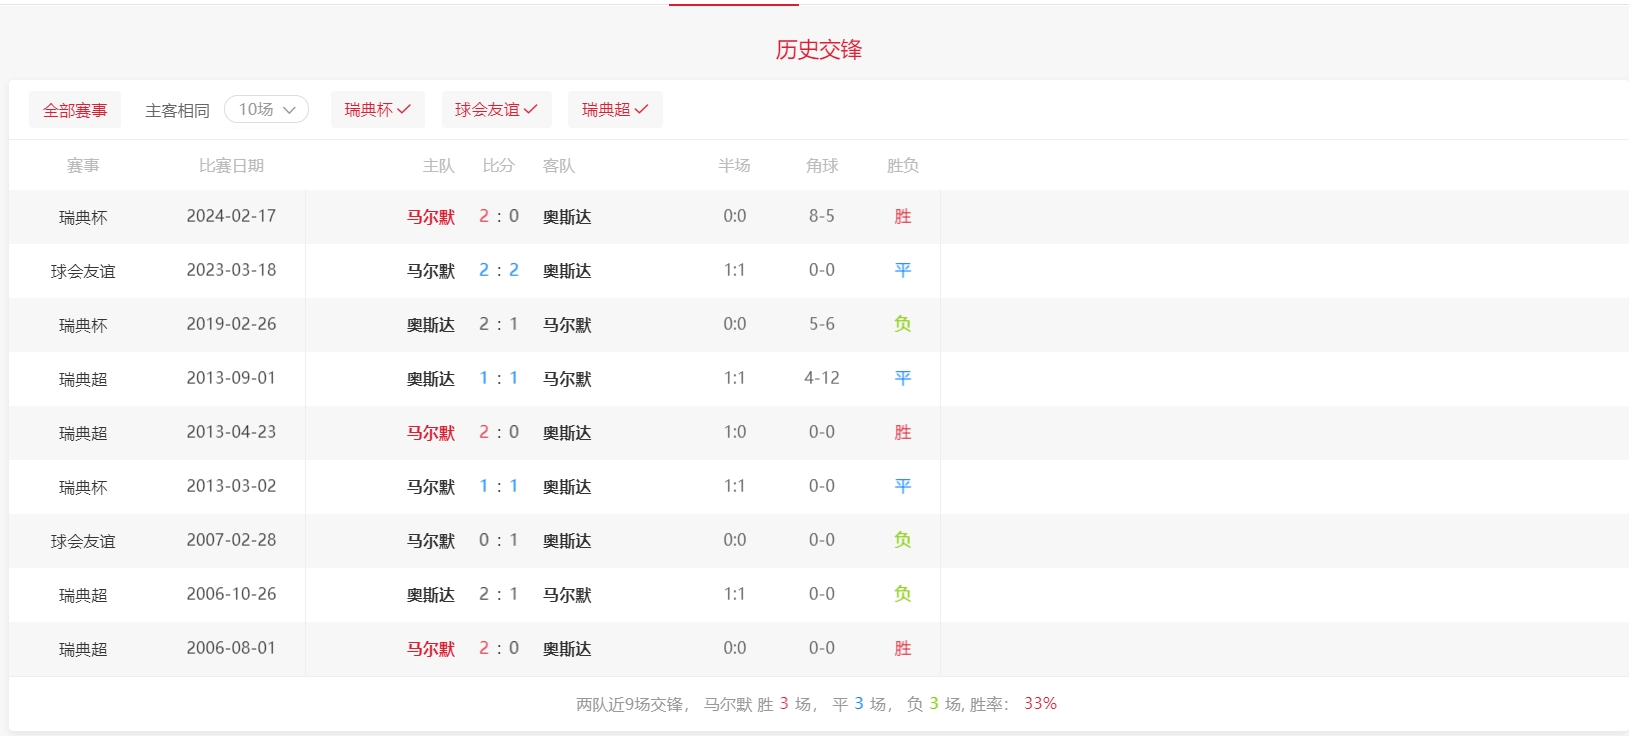Click the 33% win rate value
1629x736 pixels.
click(x=1040, y=704)
